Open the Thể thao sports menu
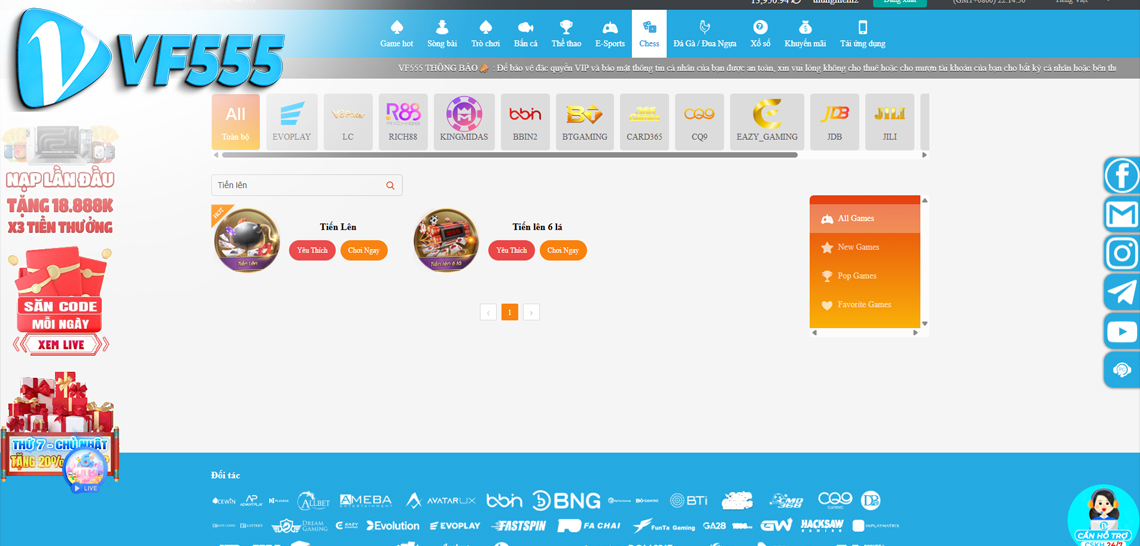The image size is (1140, 546). (x=566, y=34)
